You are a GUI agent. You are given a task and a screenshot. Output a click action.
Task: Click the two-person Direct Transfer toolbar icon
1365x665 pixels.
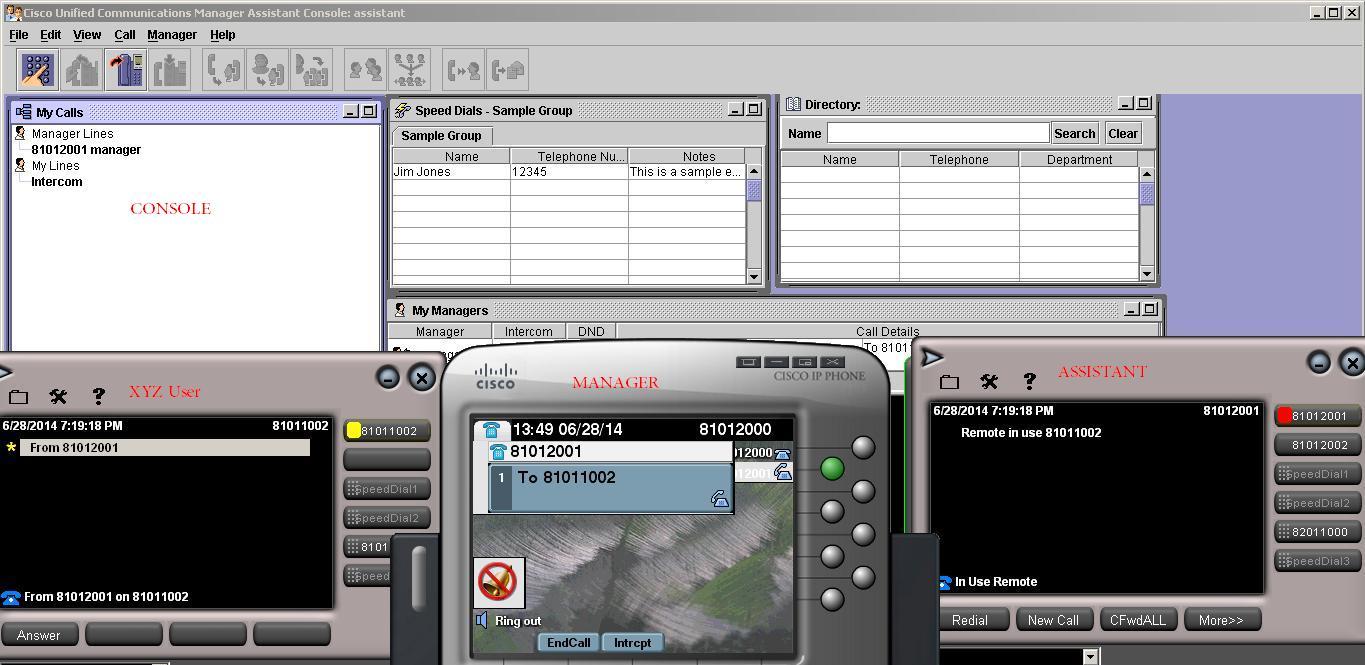tap(365, 70)
